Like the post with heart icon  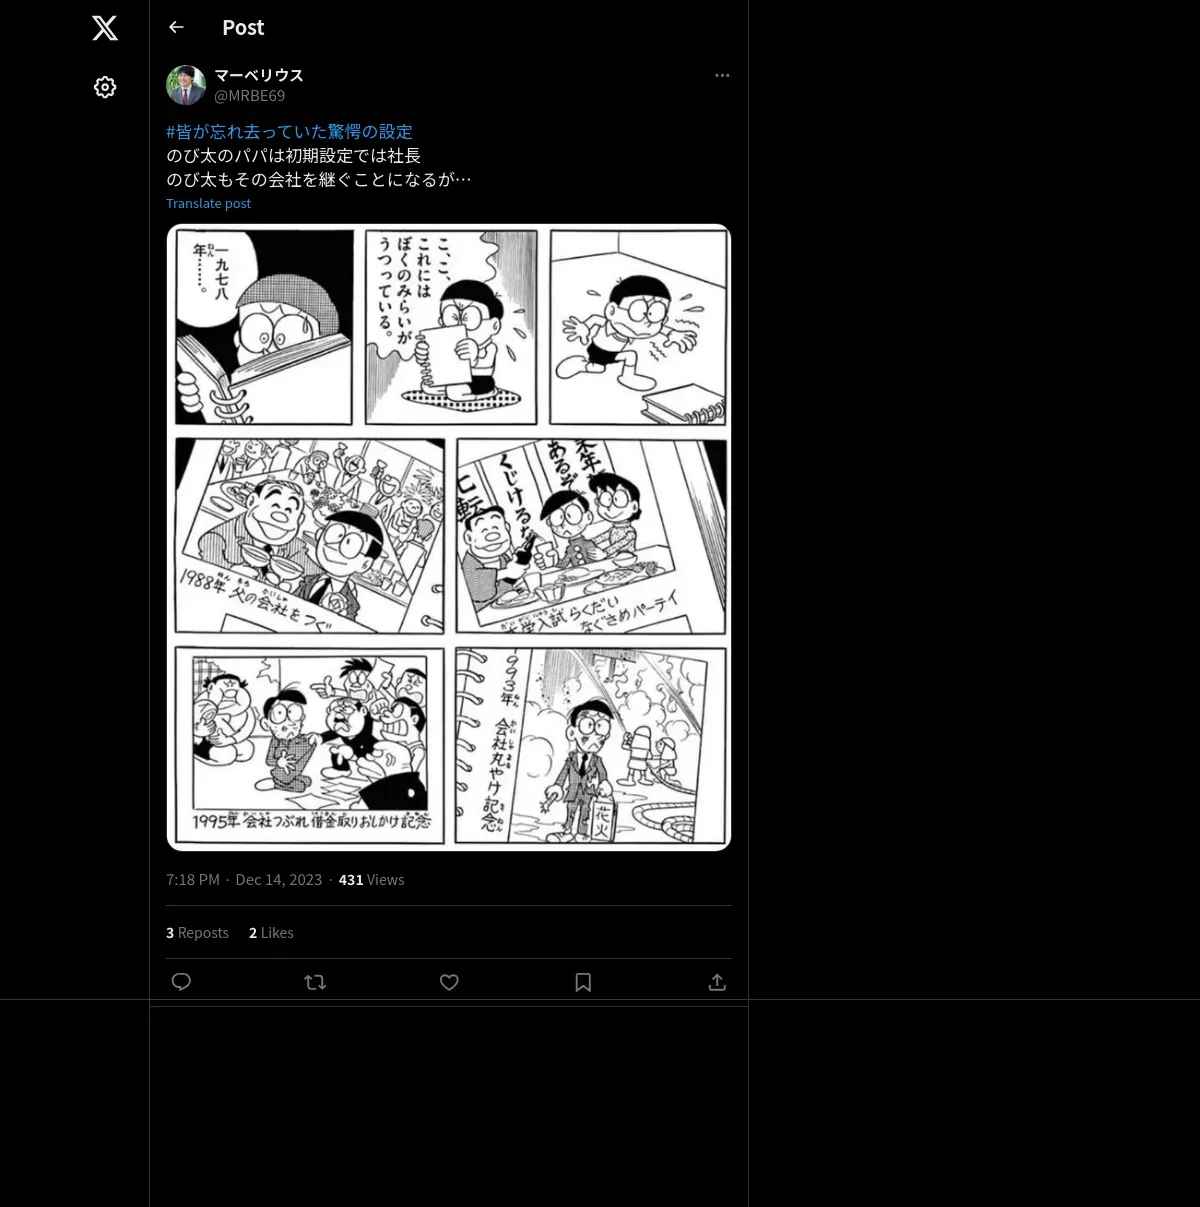point(449,982)
